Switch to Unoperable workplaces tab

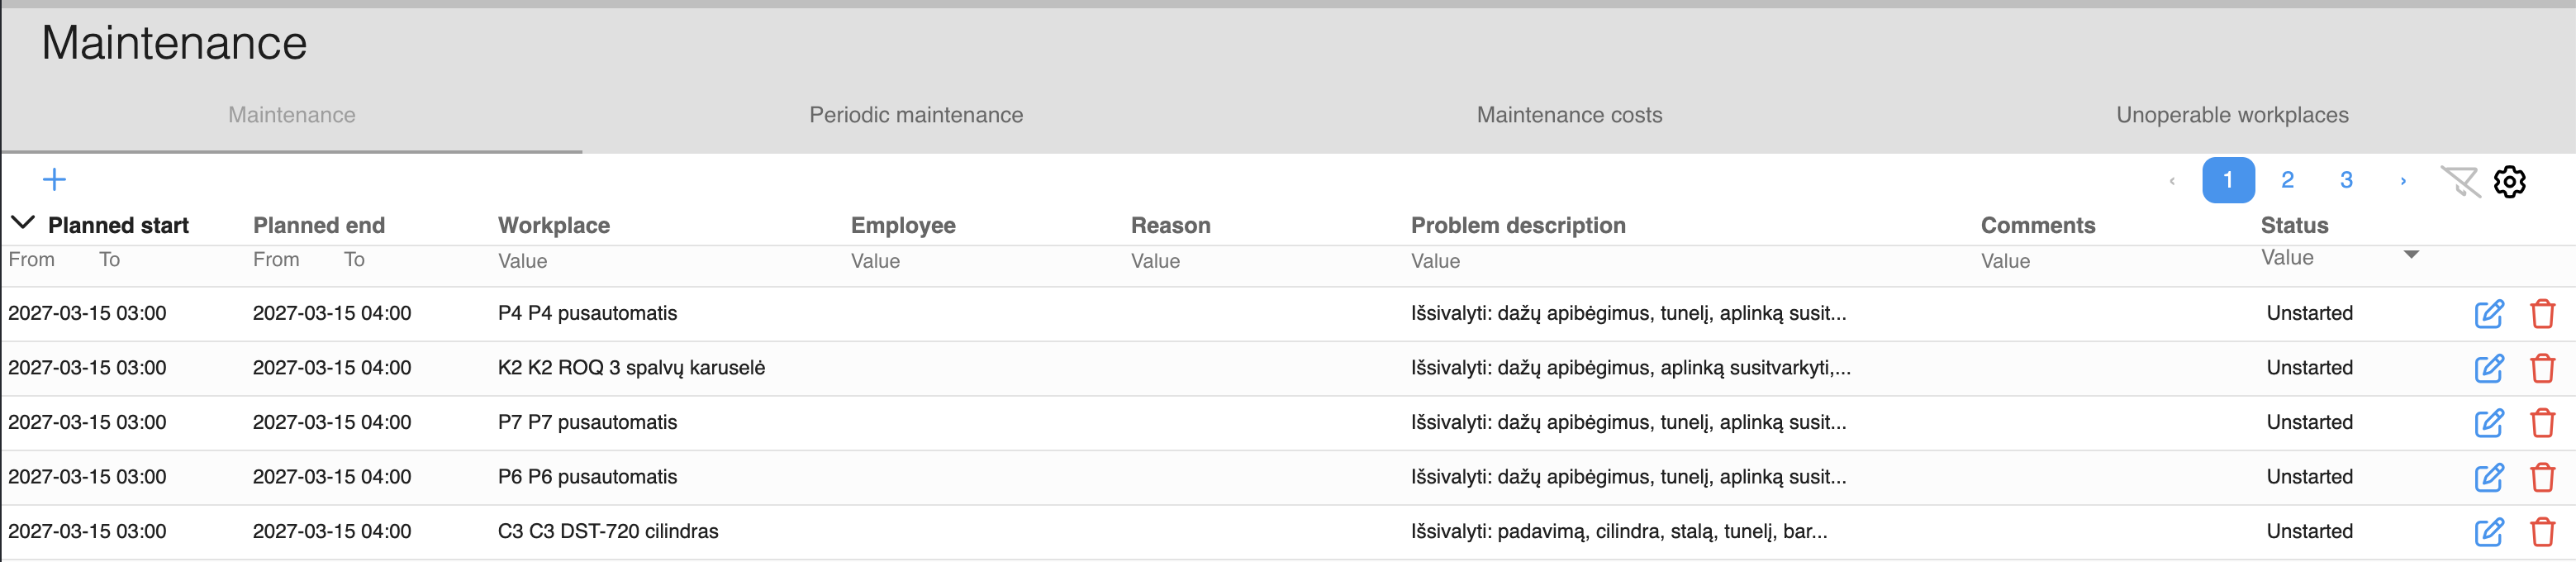pos(2231,115)
